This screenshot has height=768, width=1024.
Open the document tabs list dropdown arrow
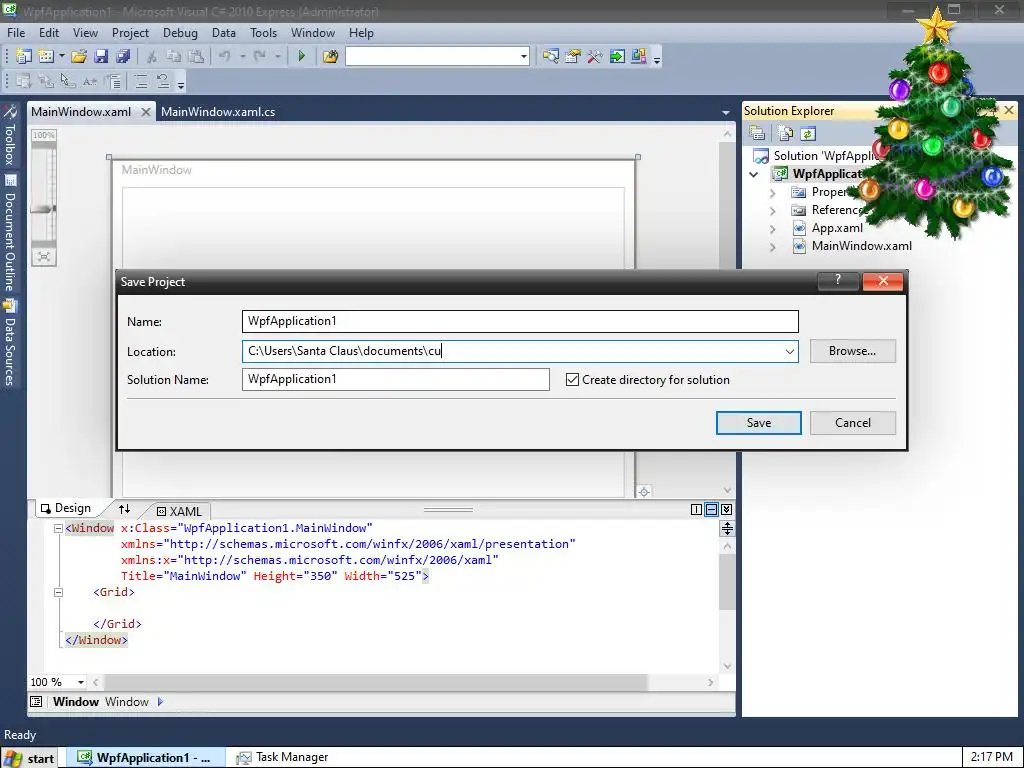tap(726, 112)
